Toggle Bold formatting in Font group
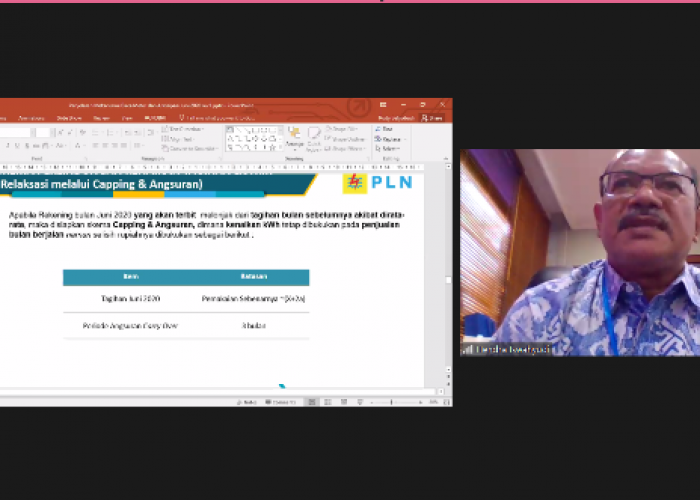The width and height of the screenshot is (700, 500). point(4,146)
